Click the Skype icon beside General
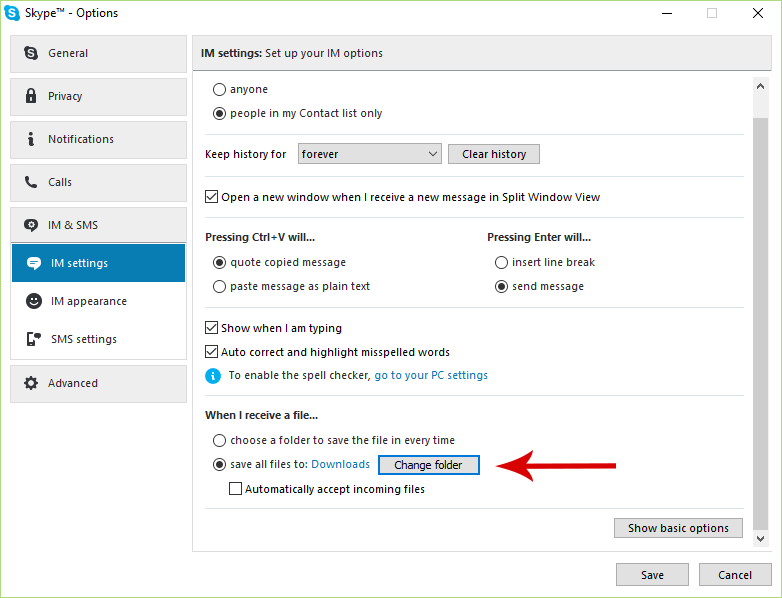This screenshot has width=782, height=598. point(31,53)
